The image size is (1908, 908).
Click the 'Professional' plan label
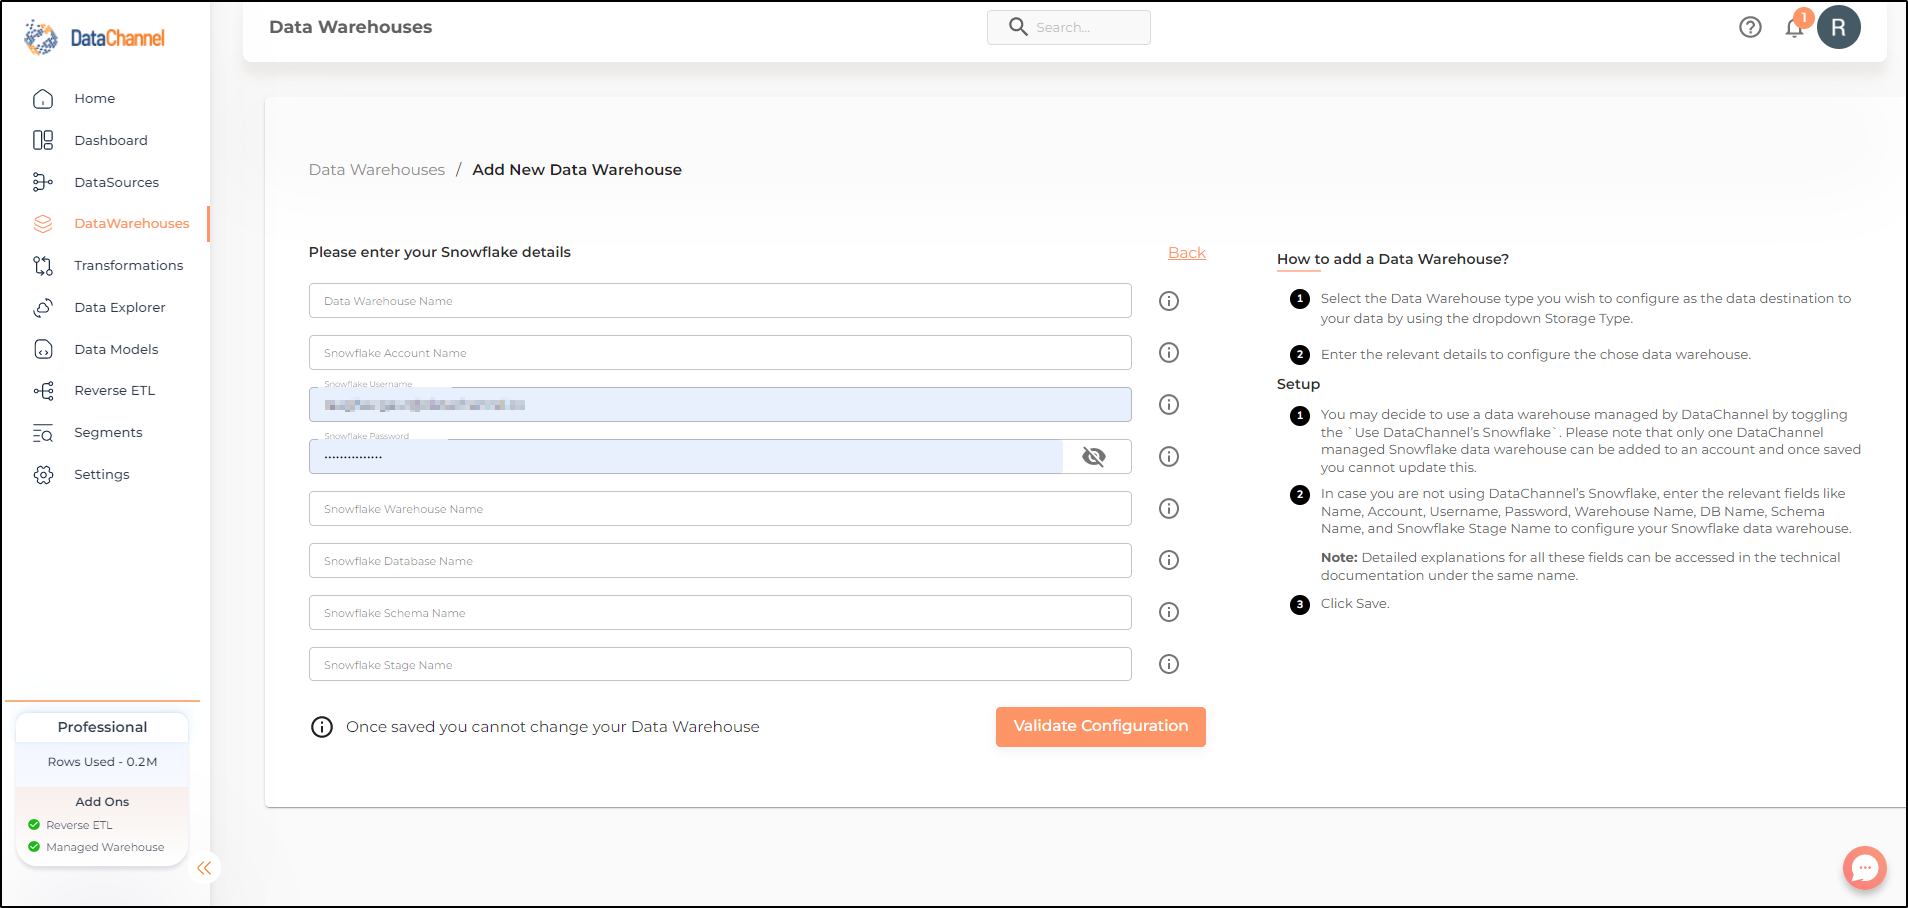point(102,727)
